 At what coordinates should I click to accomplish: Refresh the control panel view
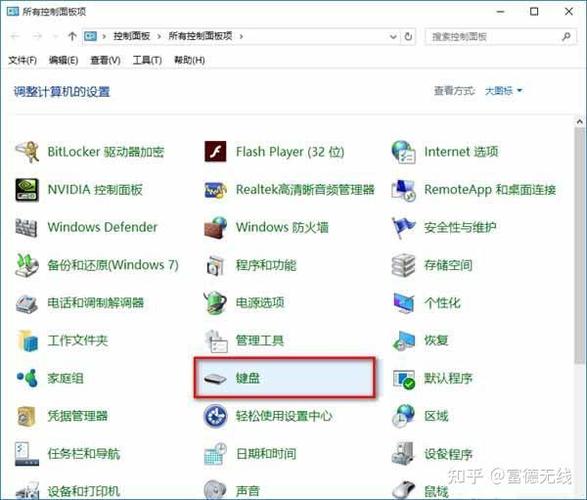(x=408, y=37)
